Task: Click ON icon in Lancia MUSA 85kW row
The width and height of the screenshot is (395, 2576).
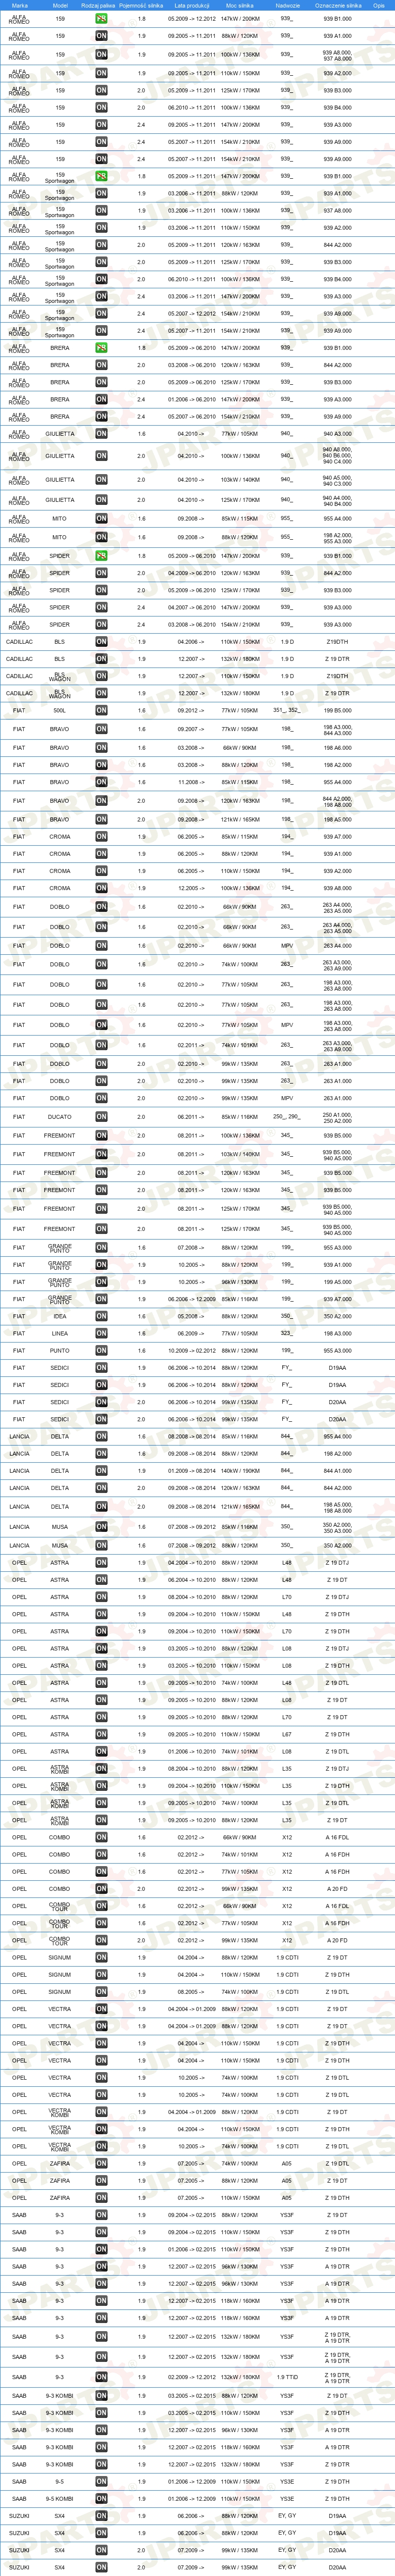Action: tap(101, 1527)
